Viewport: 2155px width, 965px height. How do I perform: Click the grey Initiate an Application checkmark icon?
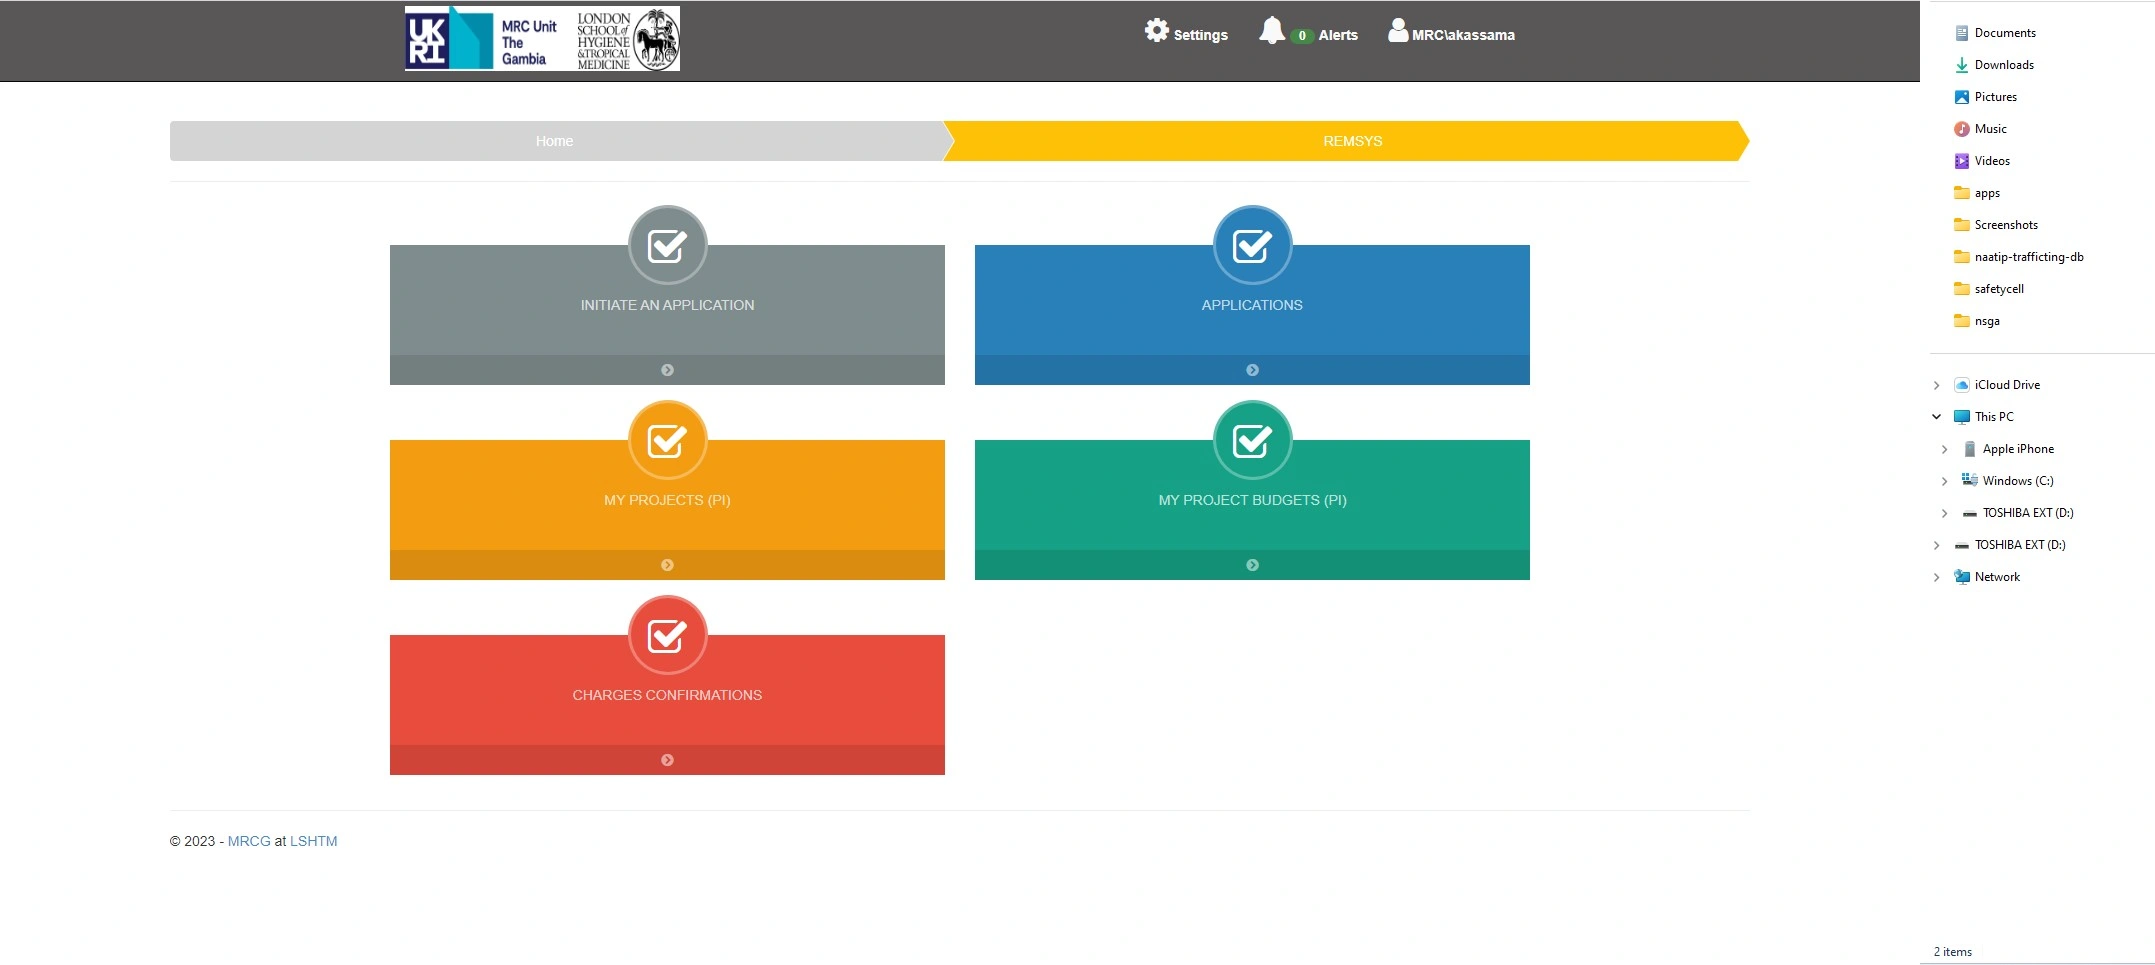(x=667, y=245)
